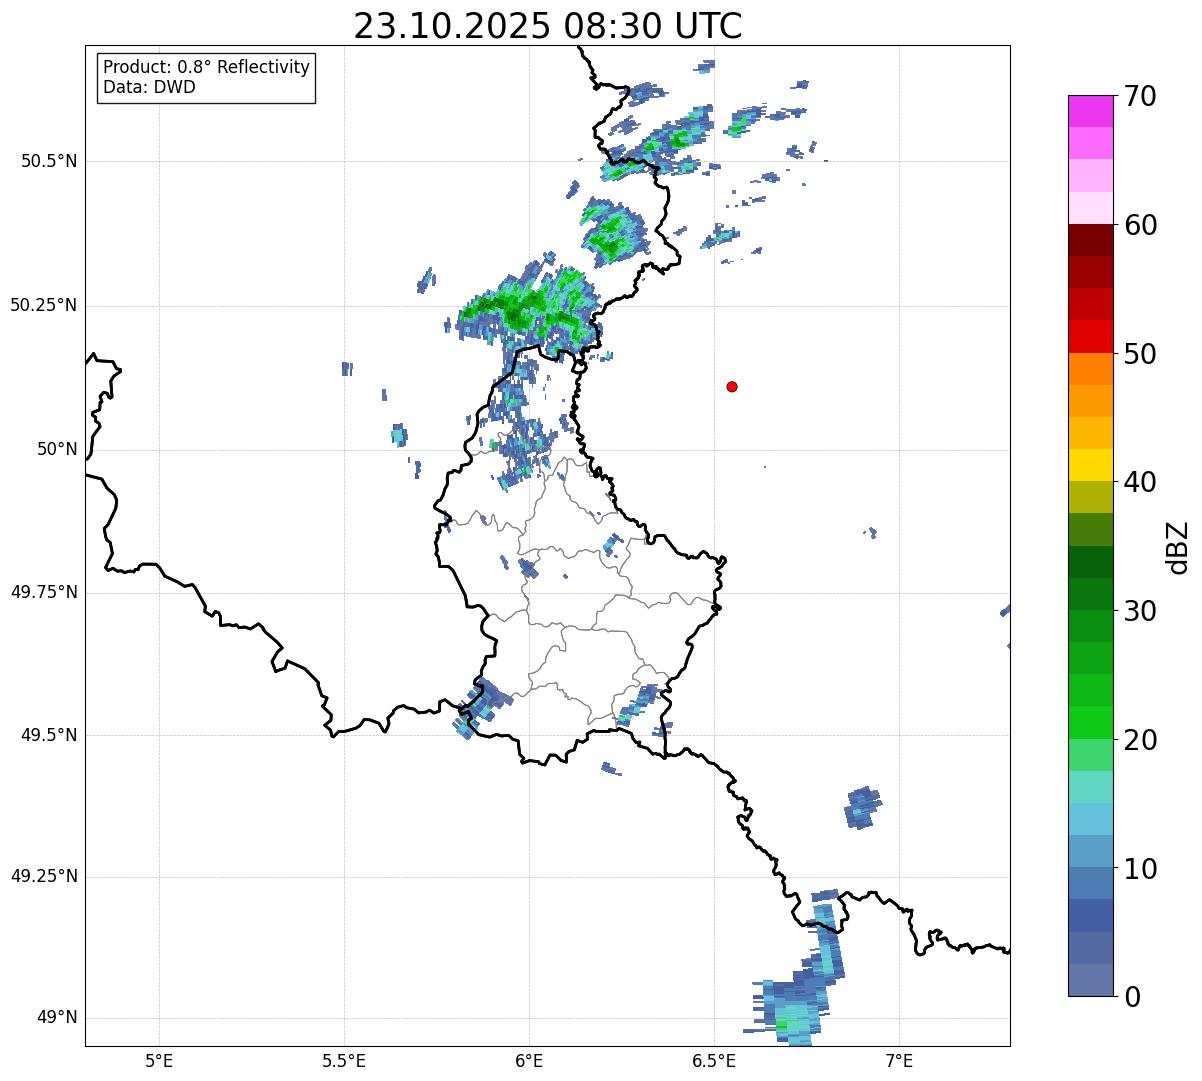The height and width of the screenshot is (1081, 1202).
Task: Click the colorbar 50 tick label
Action: click(1140, 354)
